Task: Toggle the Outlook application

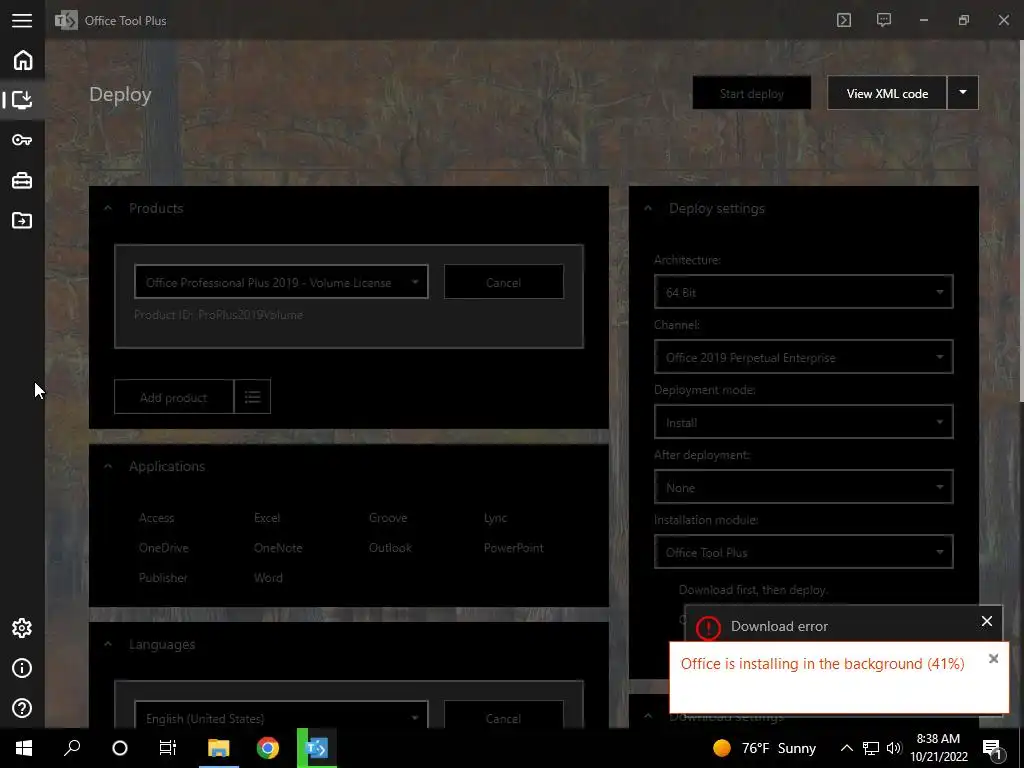Action: pos(390,548)
